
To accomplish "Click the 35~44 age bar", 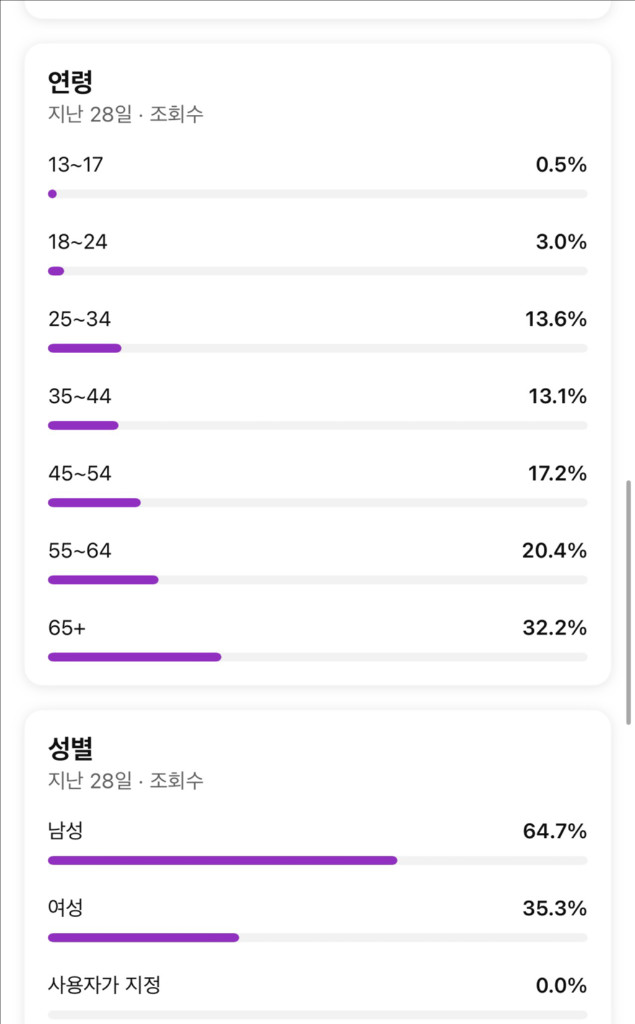I will (x=317, y=425).
